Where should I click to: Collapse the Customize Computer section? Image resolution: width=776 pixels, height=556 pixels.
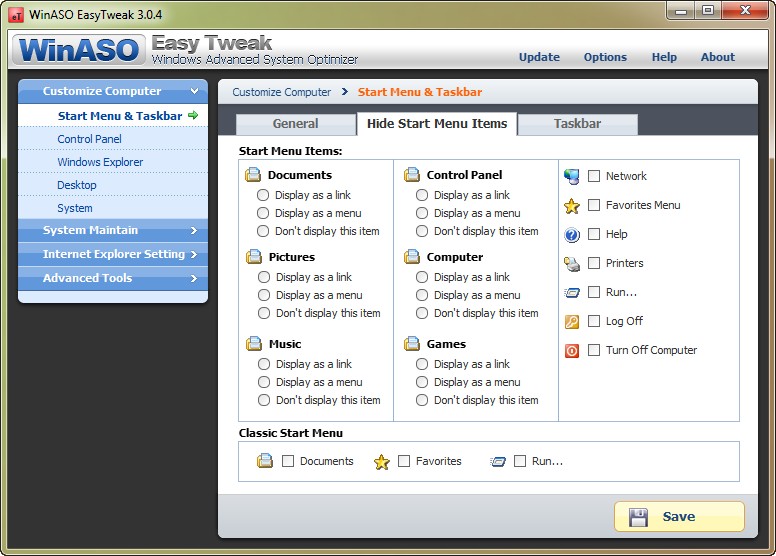(113, 91)
